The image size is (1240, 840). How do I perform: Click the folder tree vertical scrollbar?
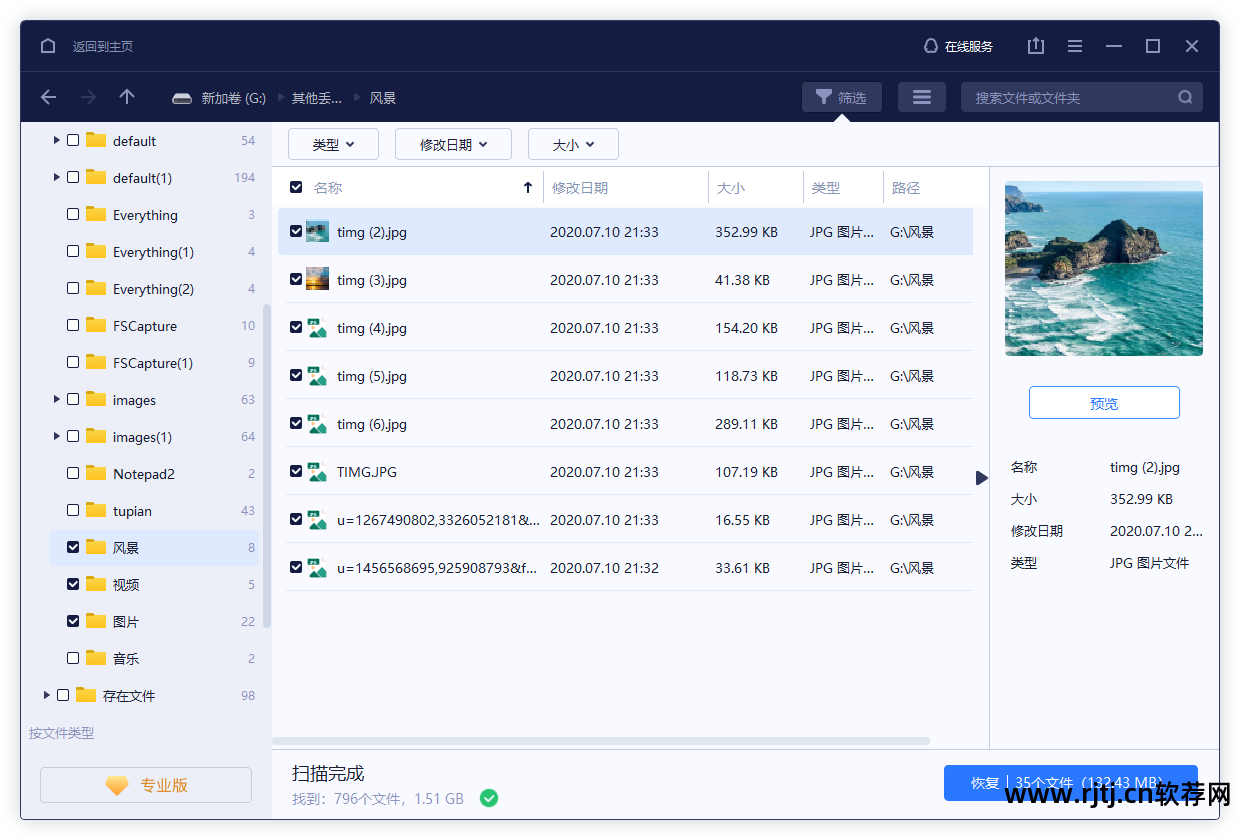tap(266, 465)
